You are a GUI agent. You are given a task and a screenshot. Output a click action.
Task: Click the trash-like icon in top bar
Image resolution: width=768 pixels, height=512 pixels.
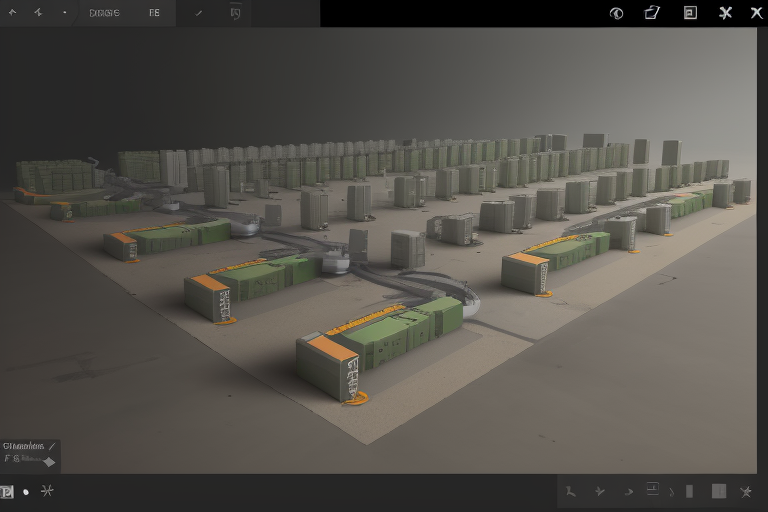pos(235,13)
